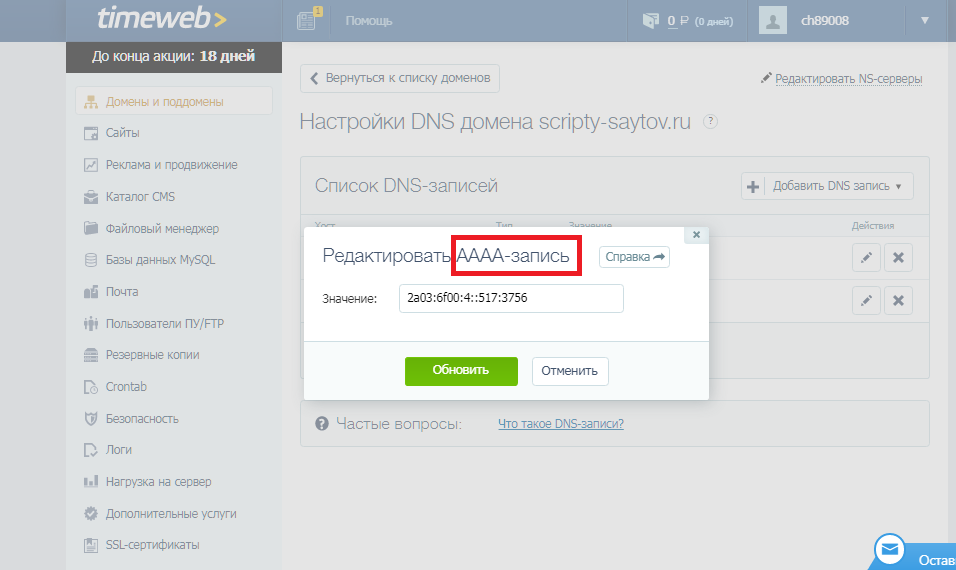The image size is (956, 570).
Task: Click the Почта mailbox icon
Action: 91,291
